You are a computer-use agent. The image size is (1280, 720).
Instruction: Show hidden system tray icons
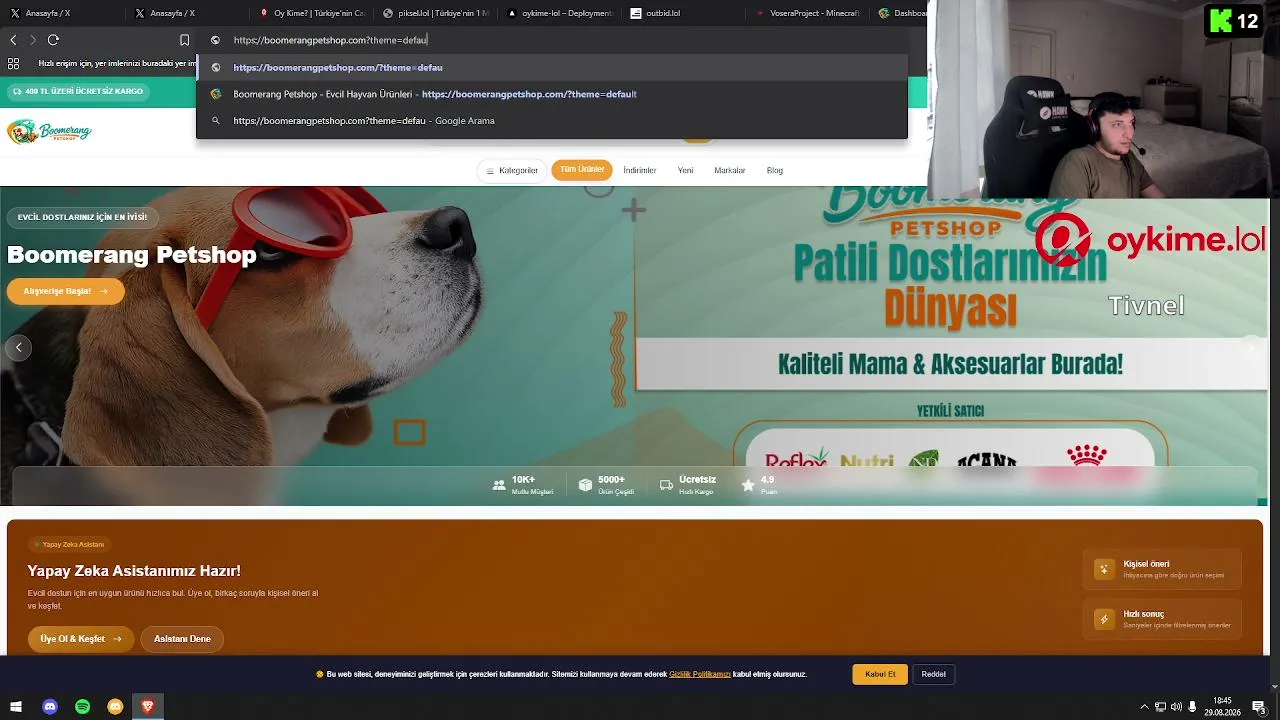point(1144,707)
